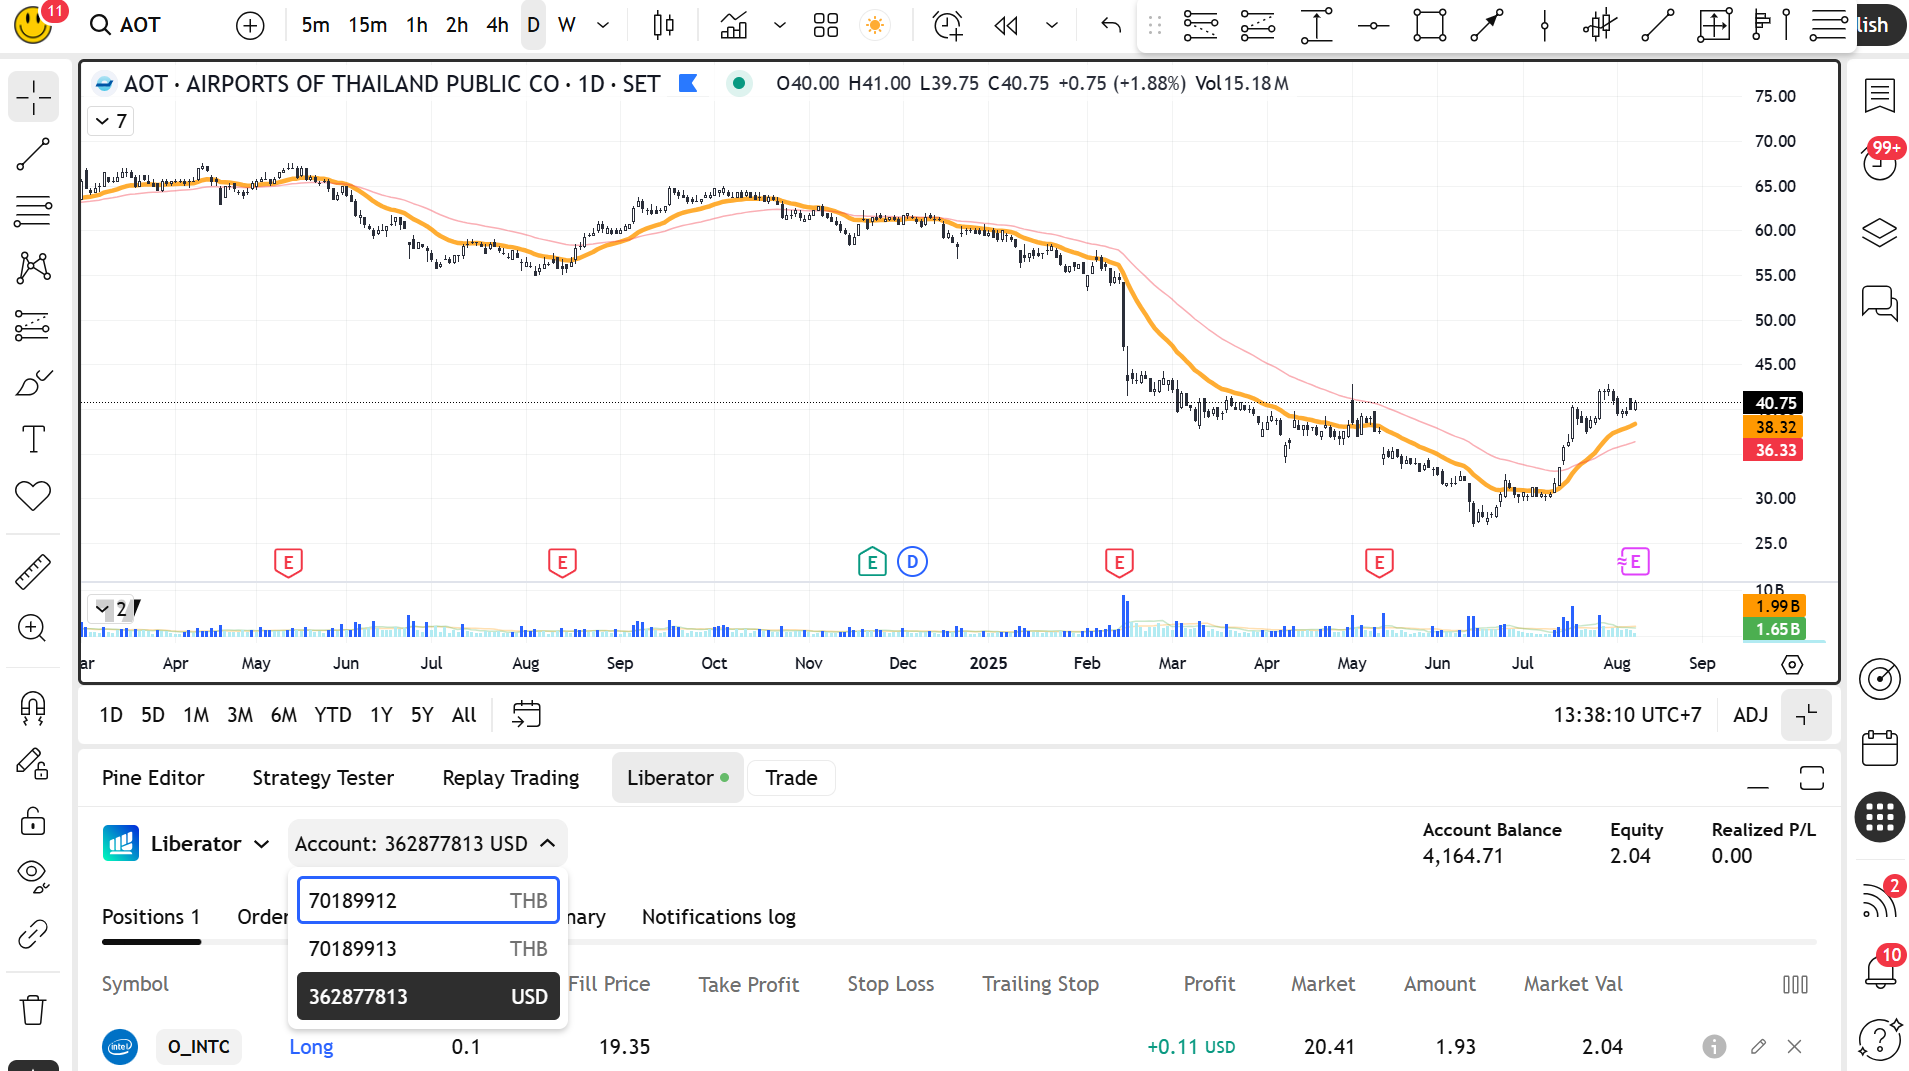The width and height of the screenshot is (1909, 1071).
Task: Open symbol search for AOT
Action: tap(125, 25)
